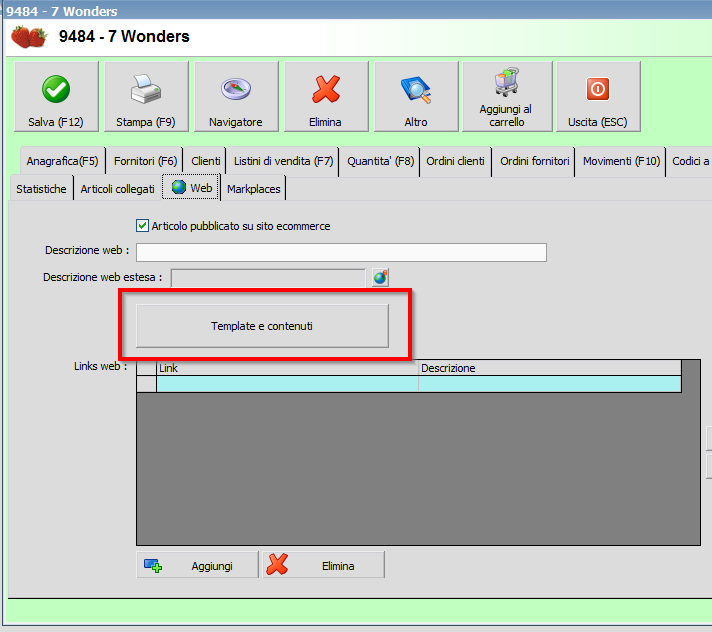Click the Link column header

(x=287, y=368)
